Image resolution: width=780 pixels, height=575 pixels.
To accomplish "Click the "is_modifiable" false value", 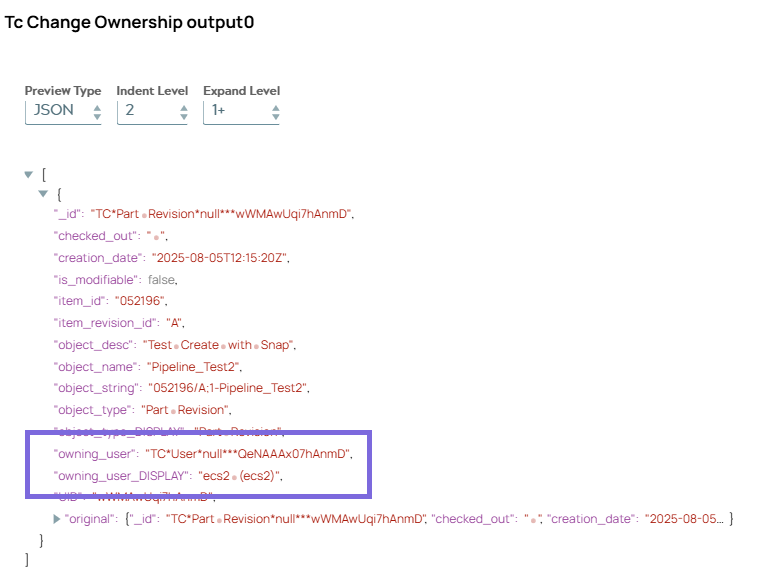I will pyautogui.click(x=161, y=280).
